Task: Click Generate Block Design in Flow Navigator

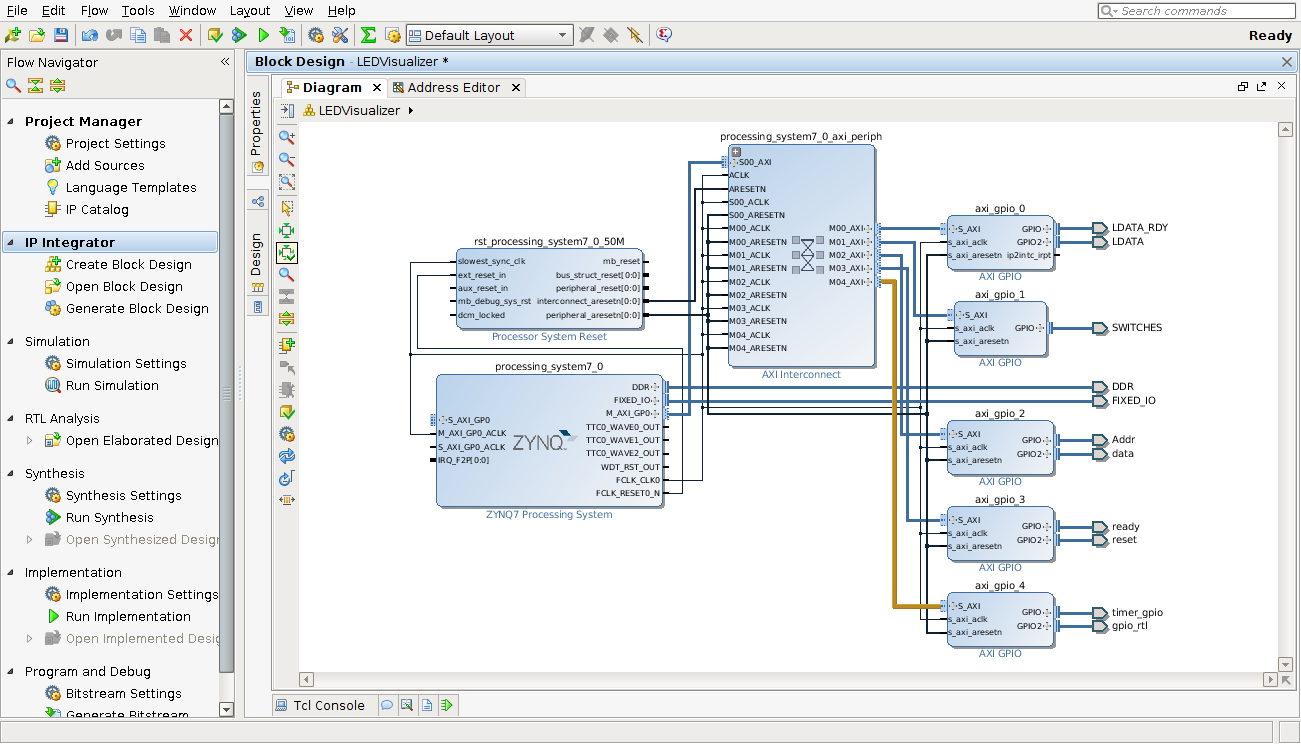Action: (x=137, y=308)
